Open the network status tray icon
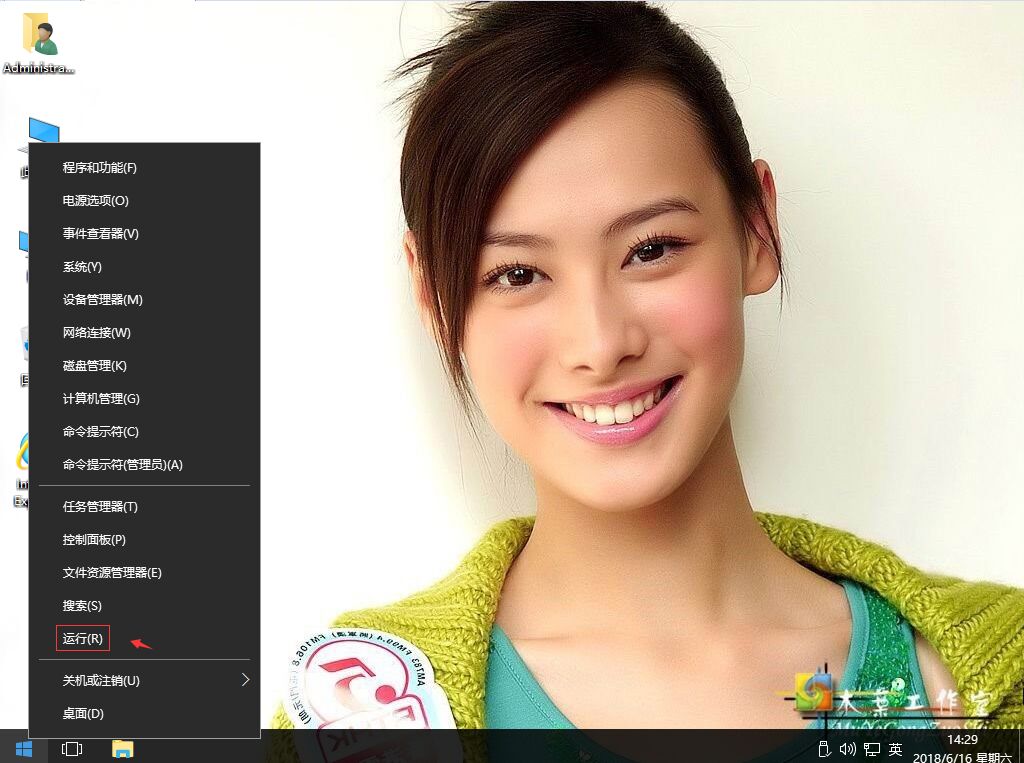Viewport: 1024px width, 763px height. 871,748
